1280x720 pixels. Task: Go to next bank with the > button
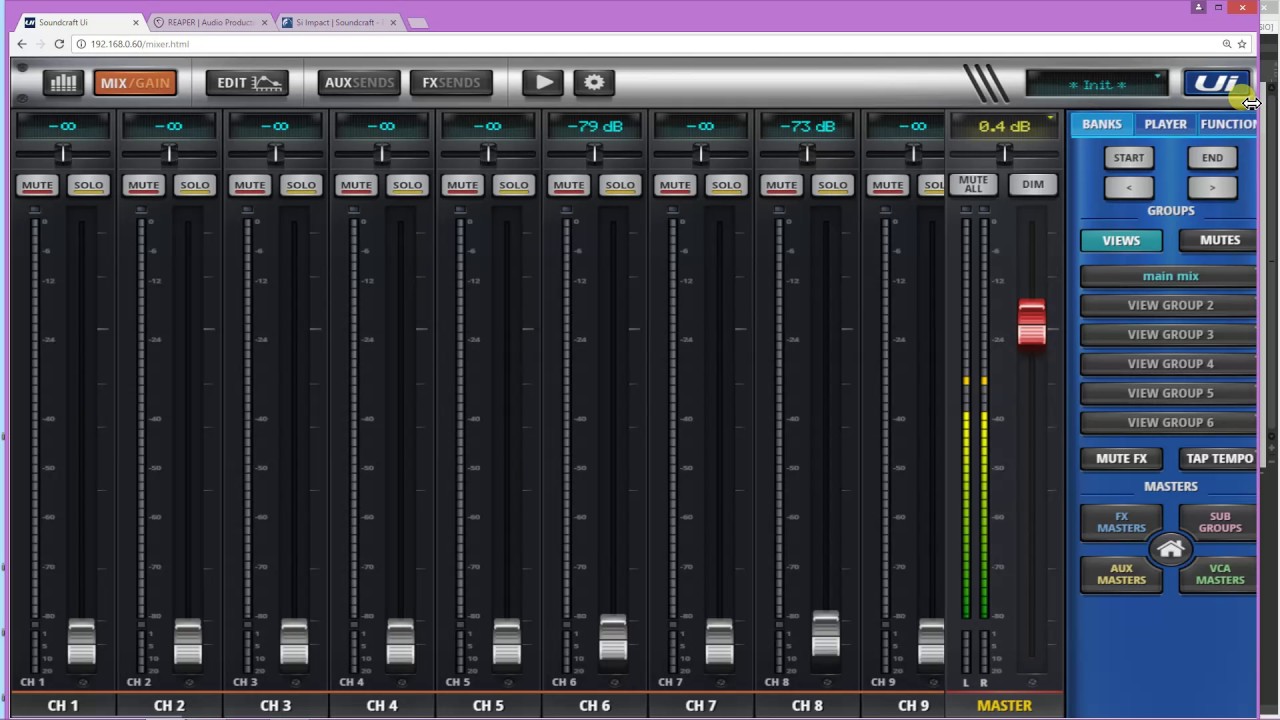coord(1212,187)
